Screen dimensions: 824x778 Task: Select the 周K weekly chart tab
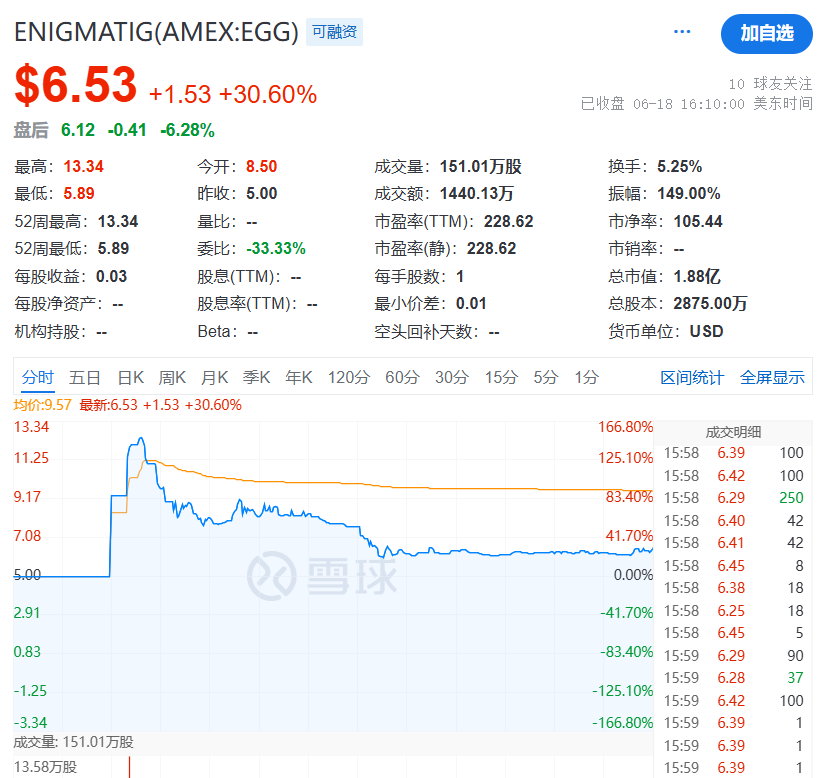pos(173,377)
